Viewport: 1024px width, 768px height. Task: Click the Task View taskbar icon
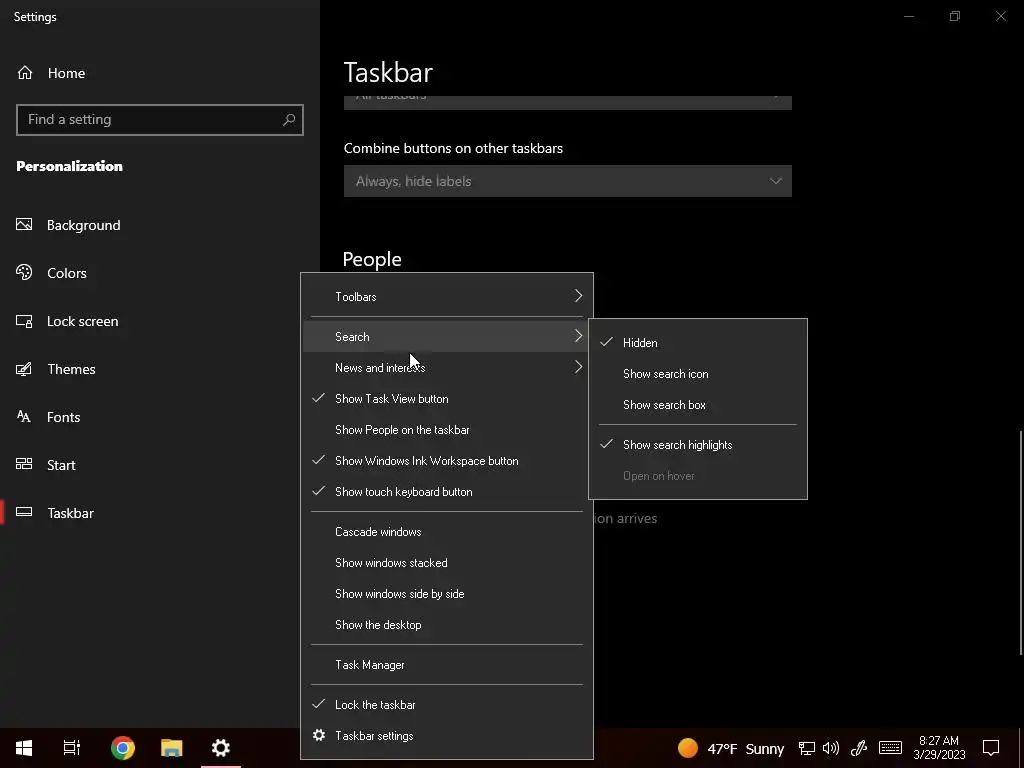(72, 748)
